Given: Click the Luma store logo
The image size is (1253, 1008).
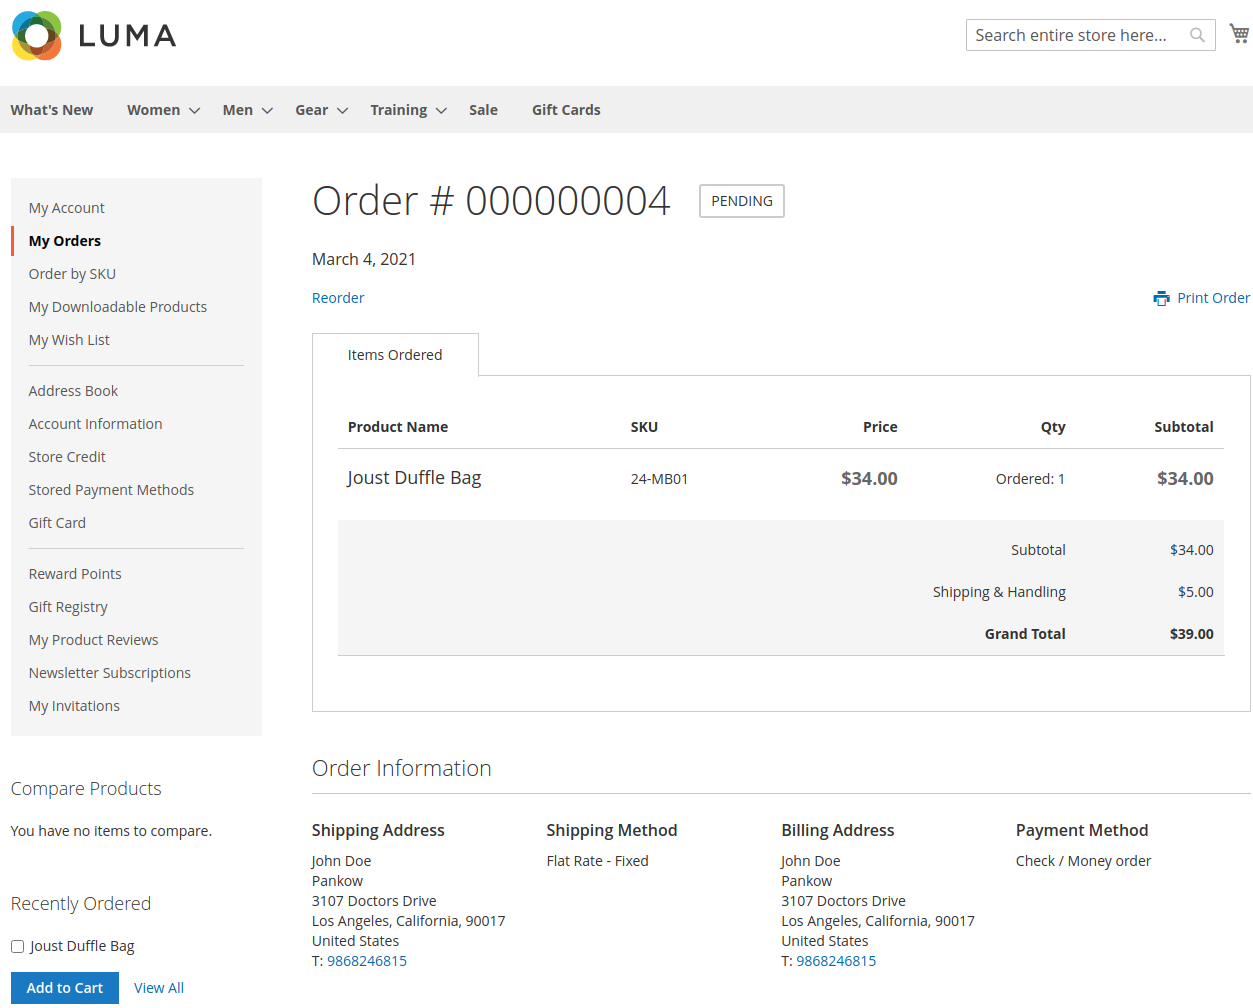Looking at the screenshot, I should (93, 35).
